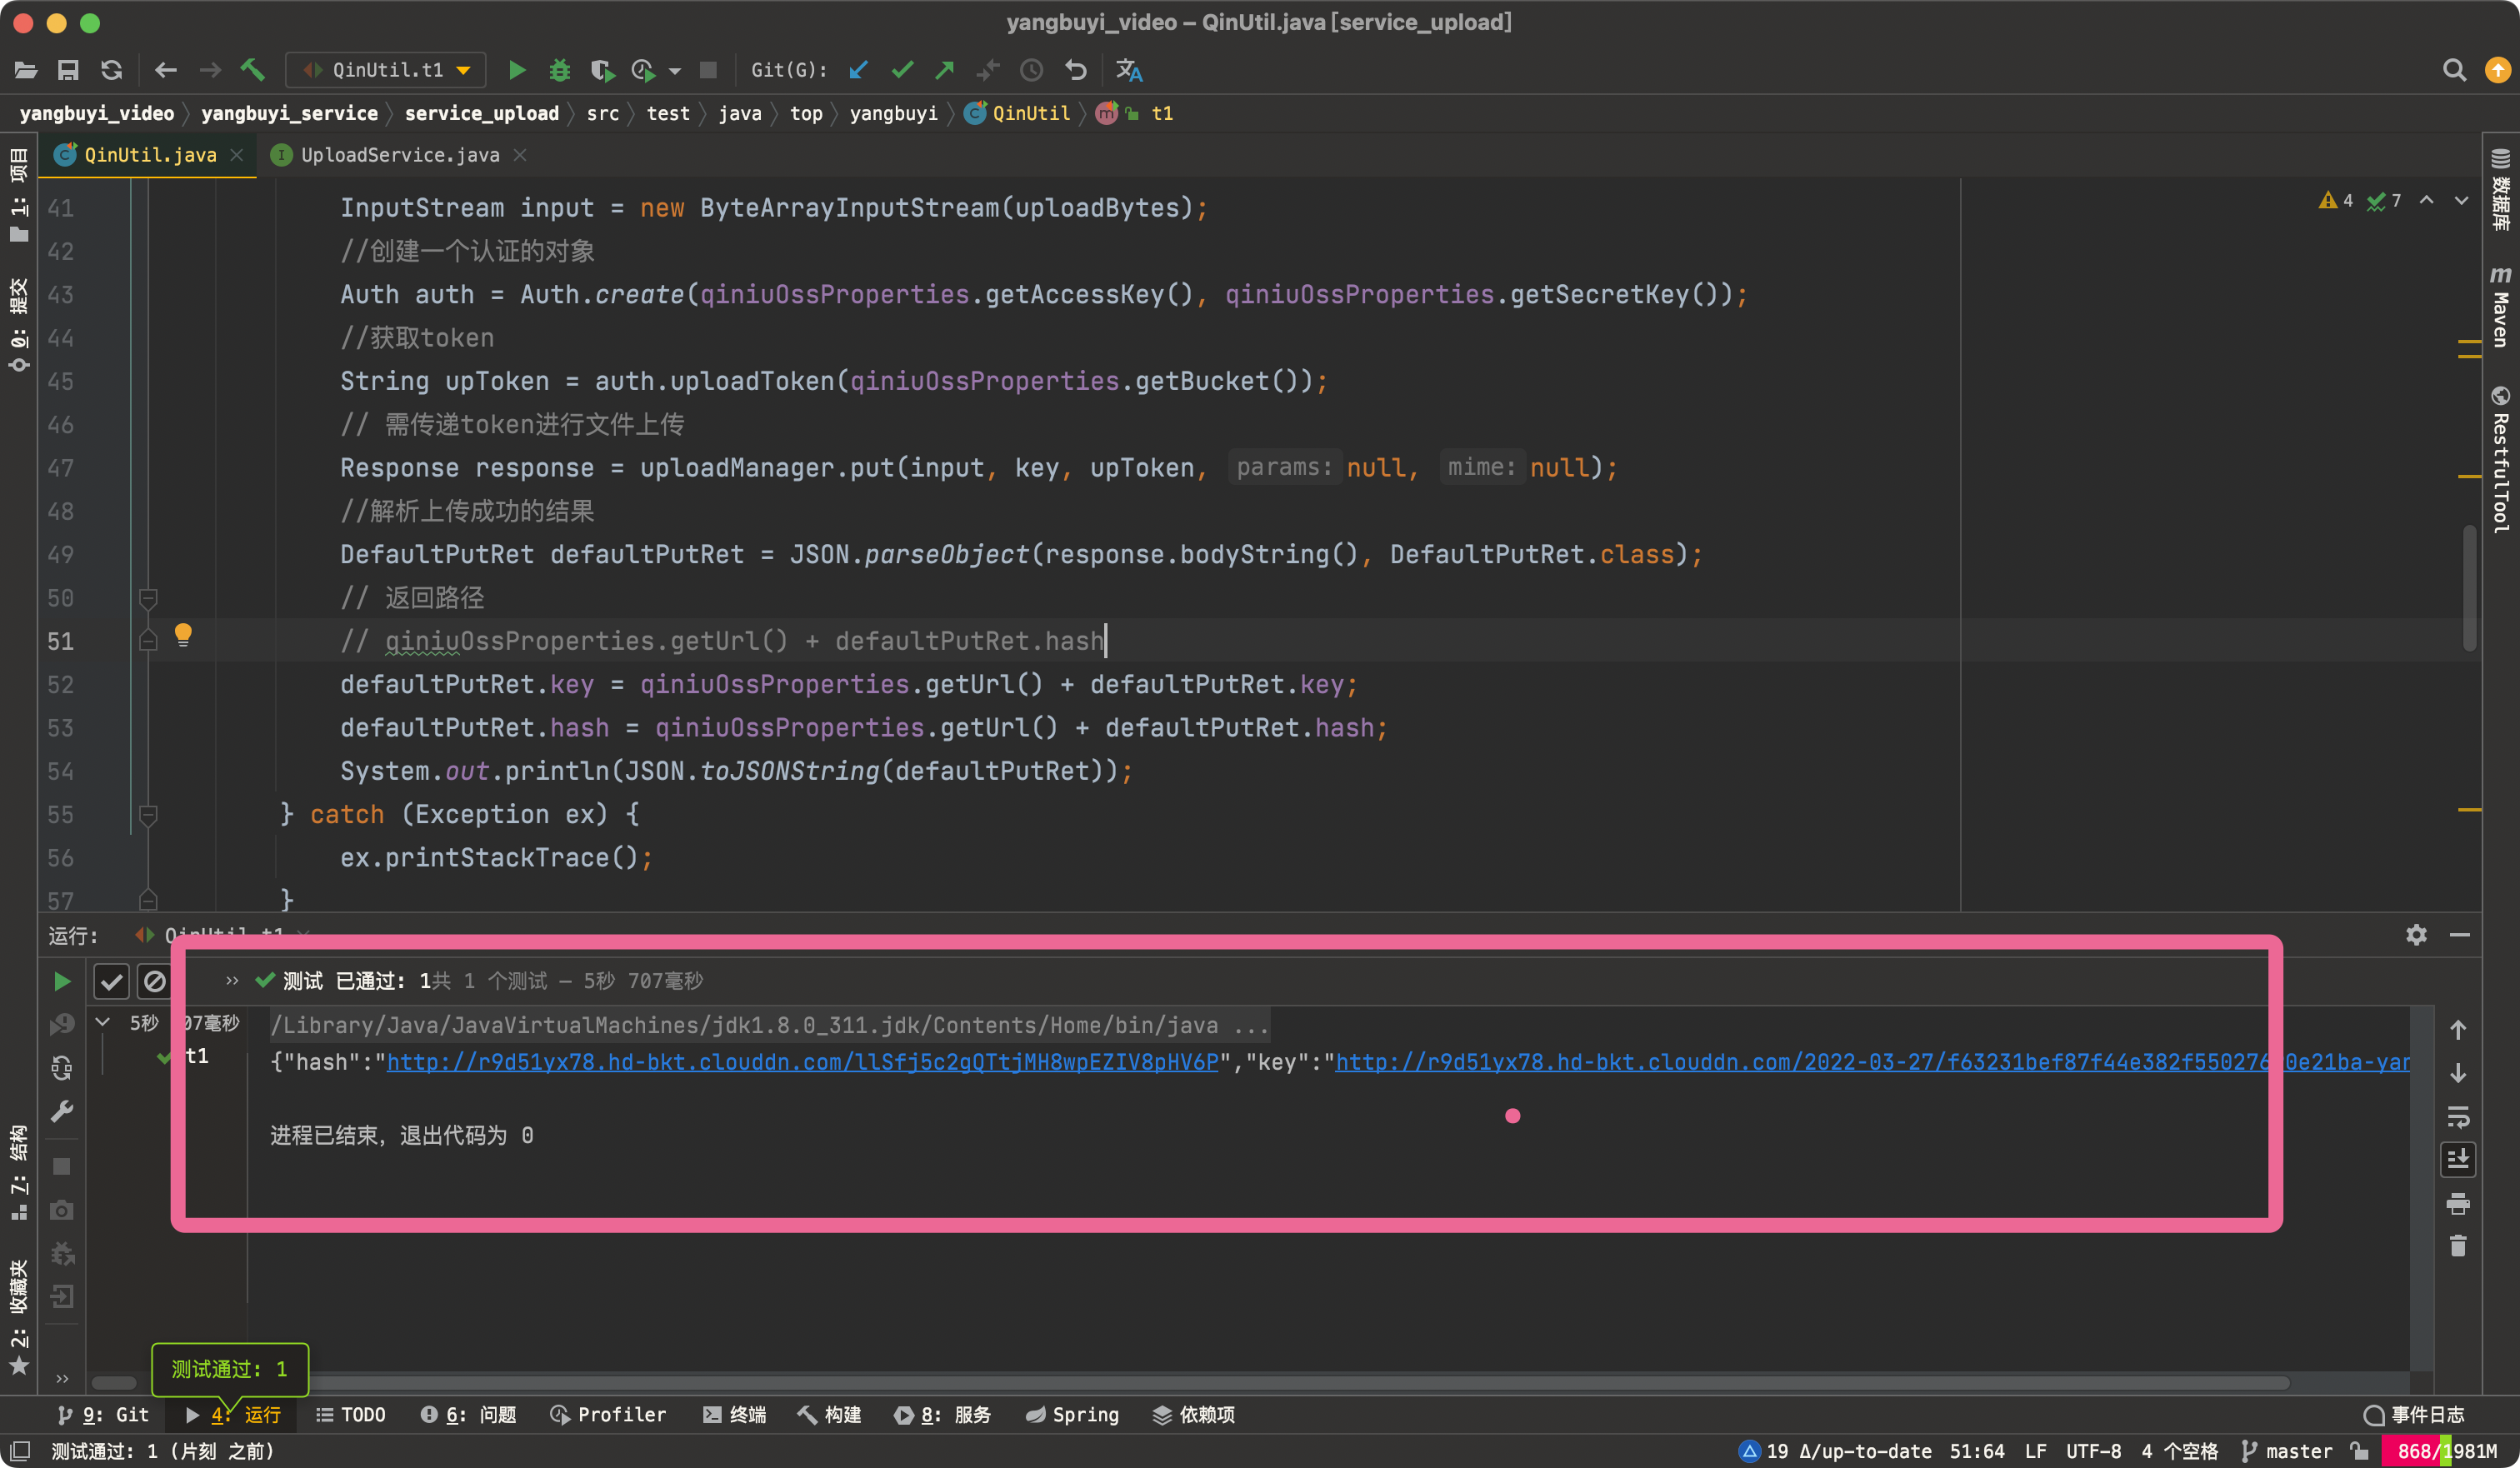Open Run panel settings gear
The height and width of the screenshot is (1468, 2520).
tap(2416, 934)
